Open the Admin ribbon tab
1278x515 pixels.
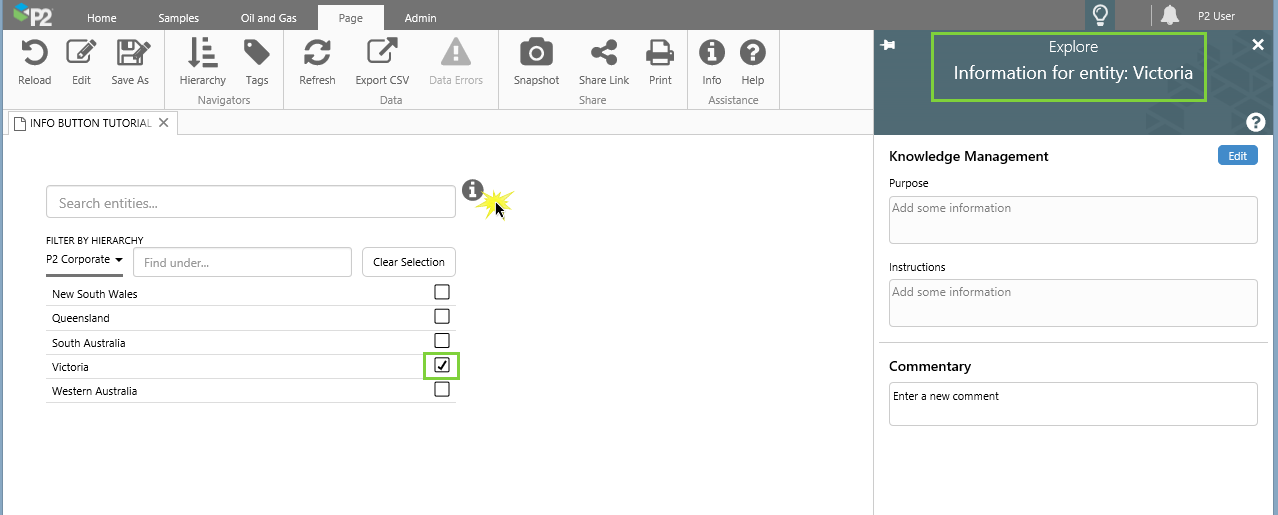click(420, 18)
